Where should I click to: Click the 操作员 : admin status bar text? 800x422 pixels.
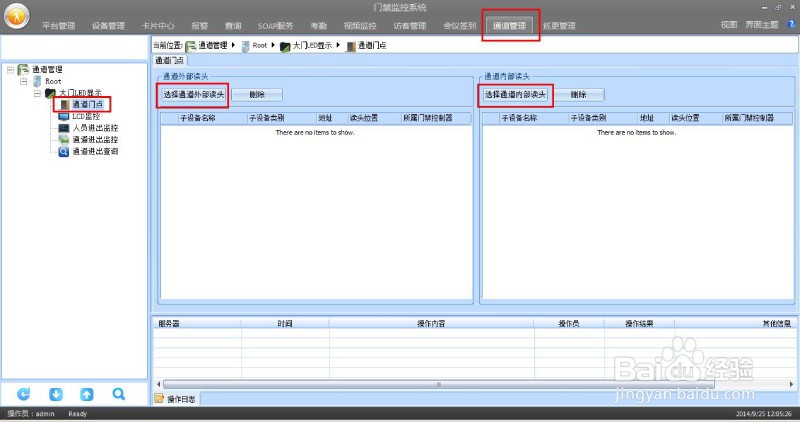[x=31, y=414]
